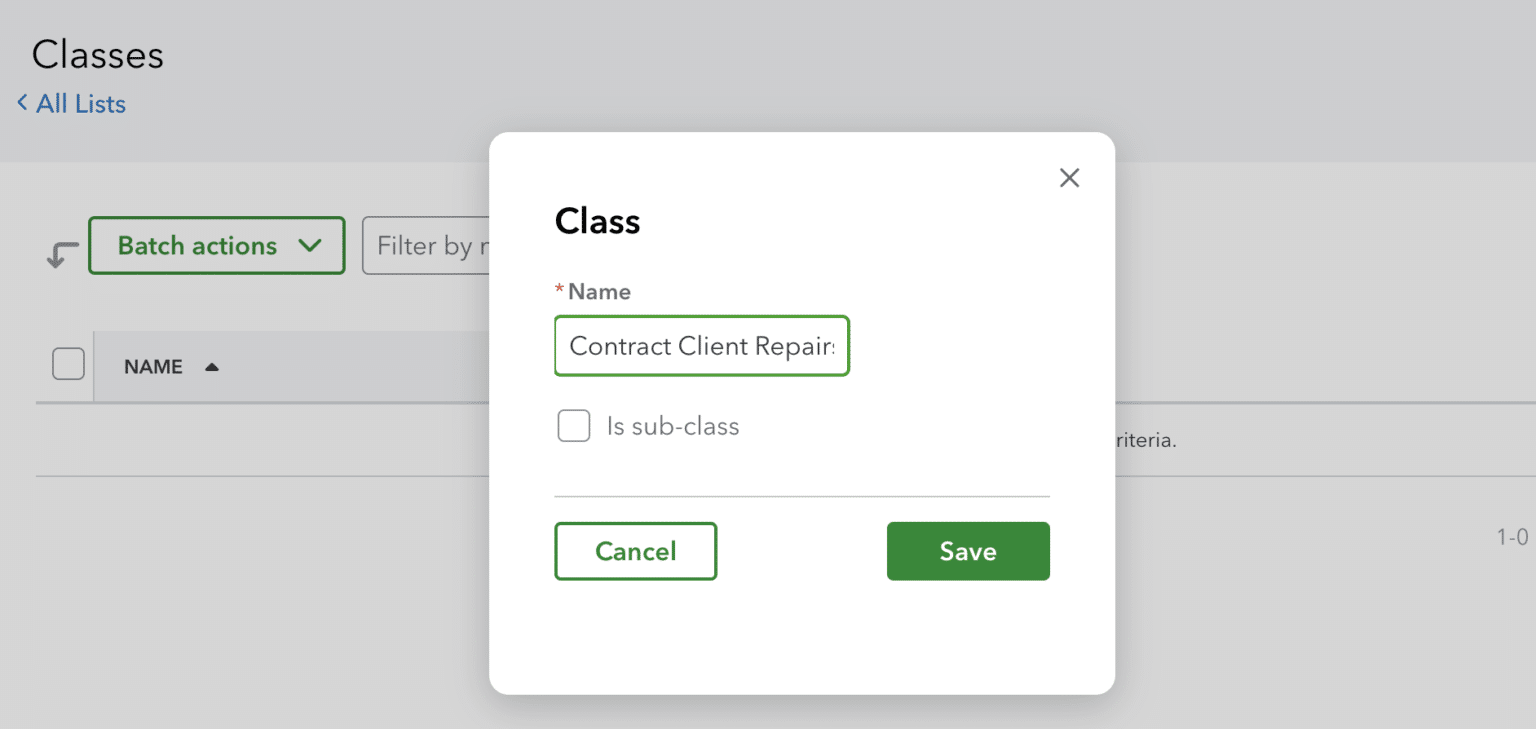1536x729 pixels.
Task: Select the Name text field in the dialog
Action: pyautogui.click(x=701, y=346)
